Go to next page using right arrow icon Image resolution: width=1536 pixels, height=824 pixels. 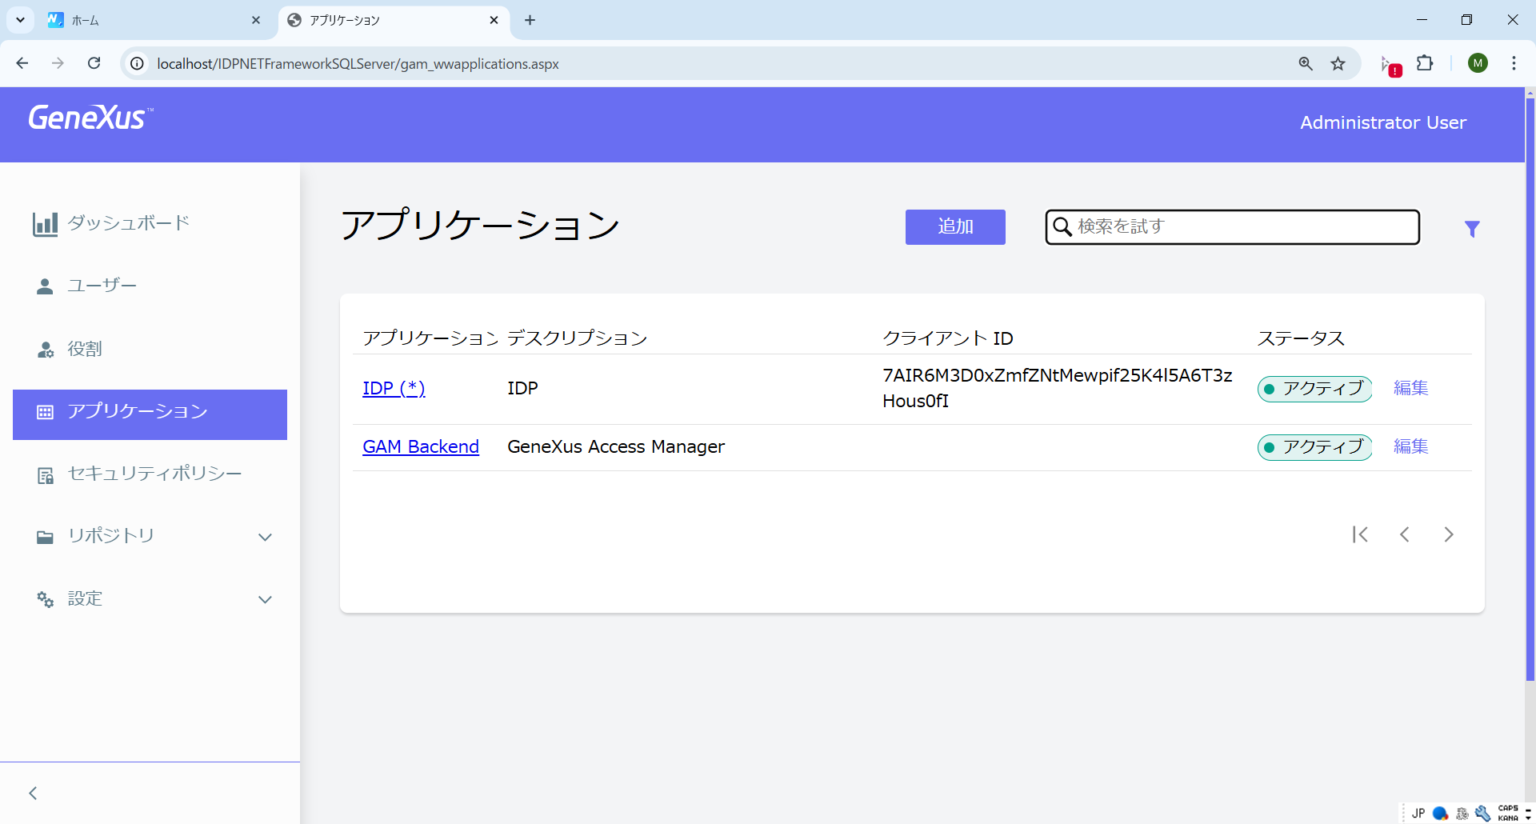click(1448, 534)
